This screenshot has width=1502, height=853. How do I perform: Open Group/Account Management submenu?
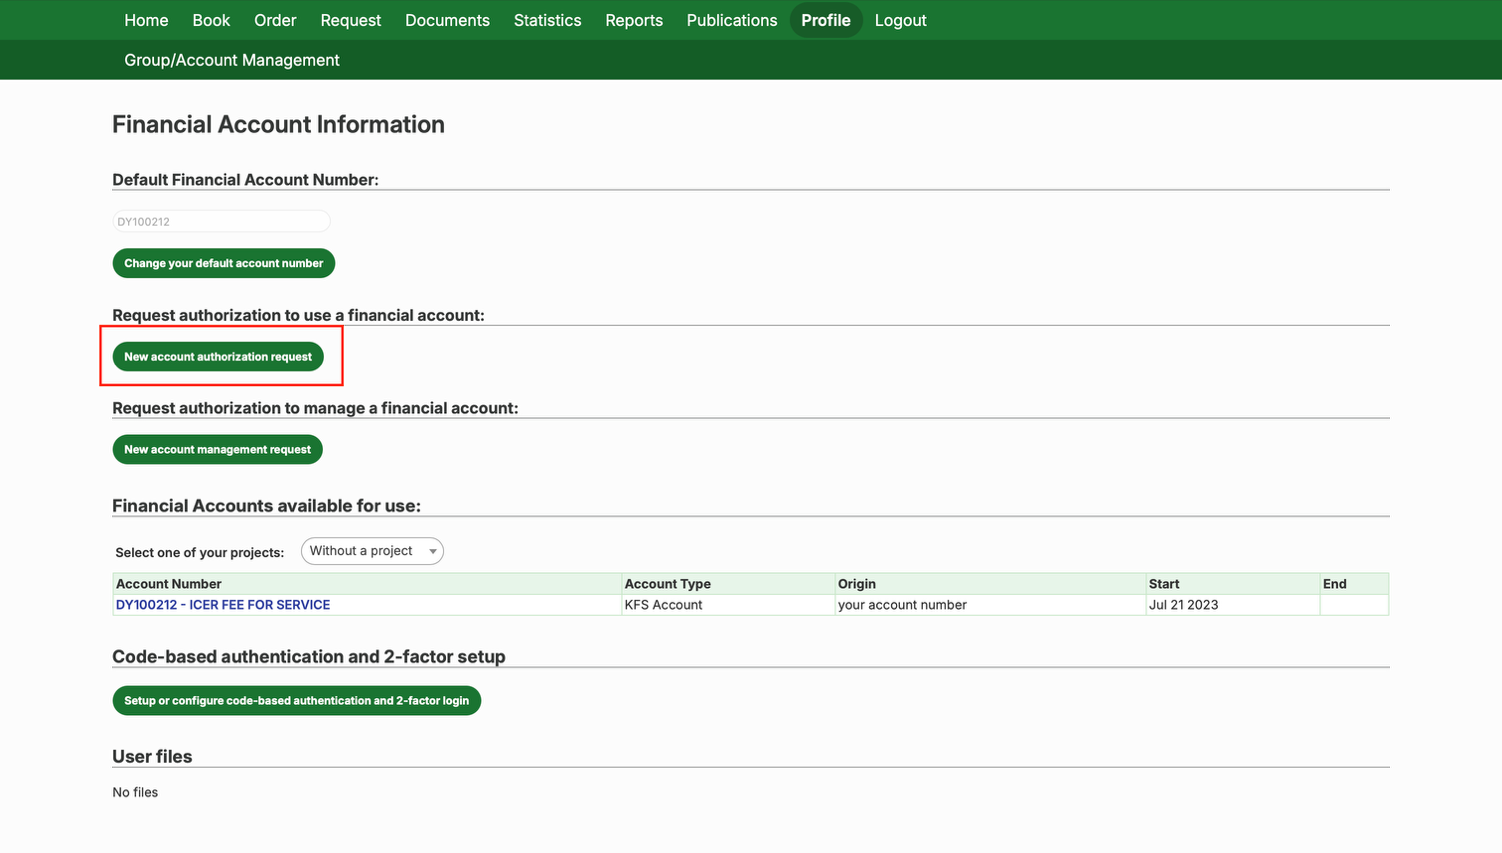pyautogui.click(x=232, y=60)
